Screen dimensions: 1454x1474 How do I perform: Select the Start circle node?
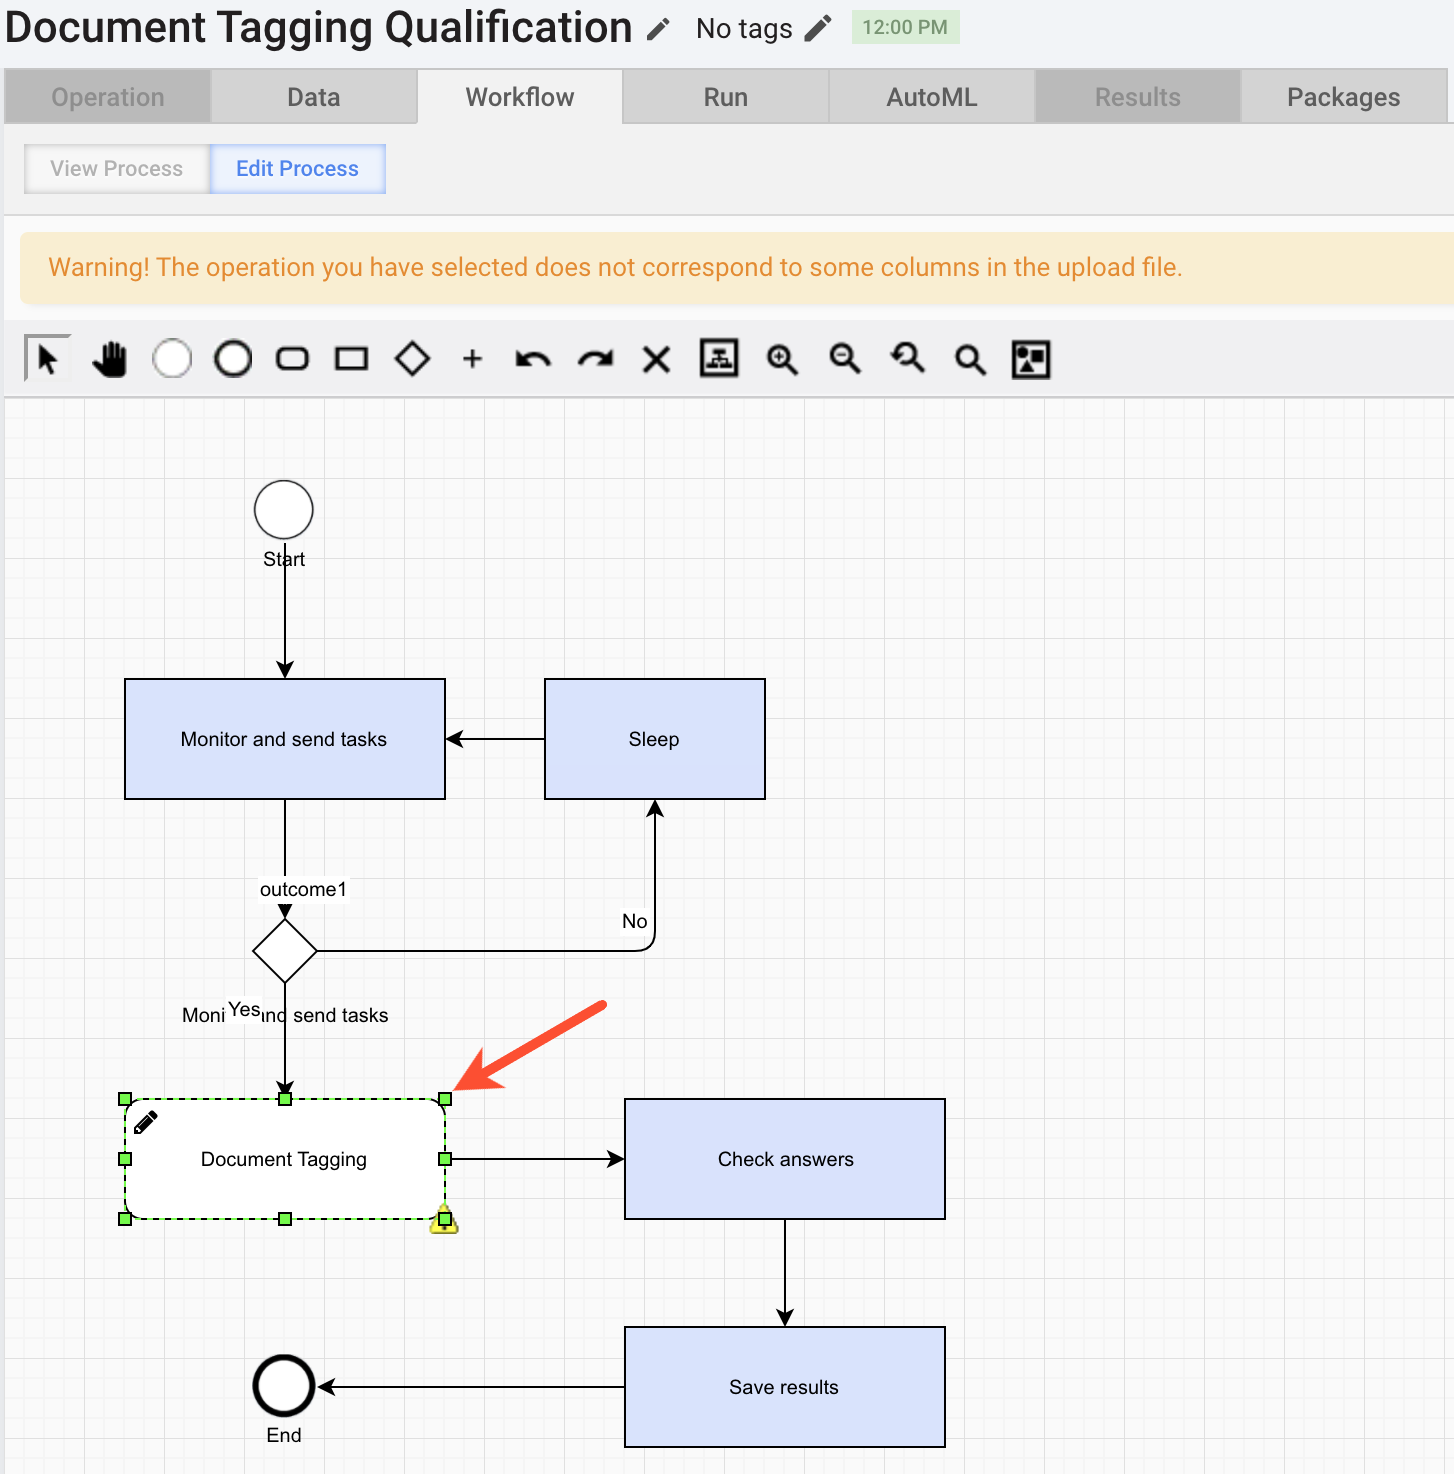click(x=284, y=510)
